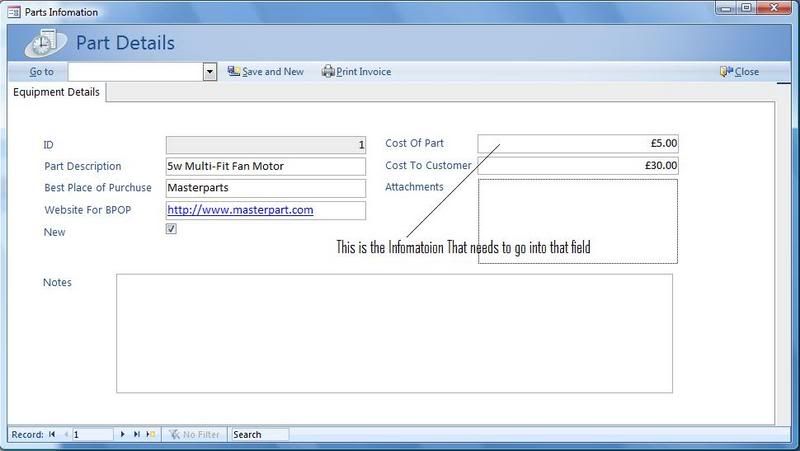Click inside the Go to combo box

pos(135,72)
